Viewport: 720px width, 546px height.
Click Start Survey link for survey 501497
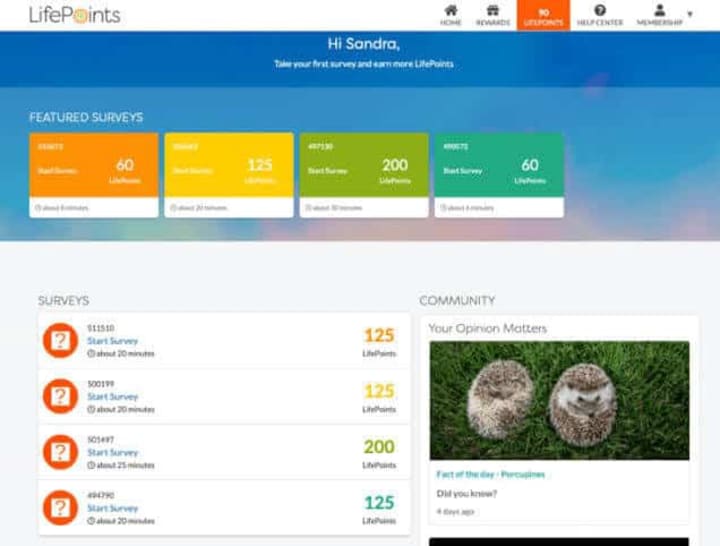112,453
